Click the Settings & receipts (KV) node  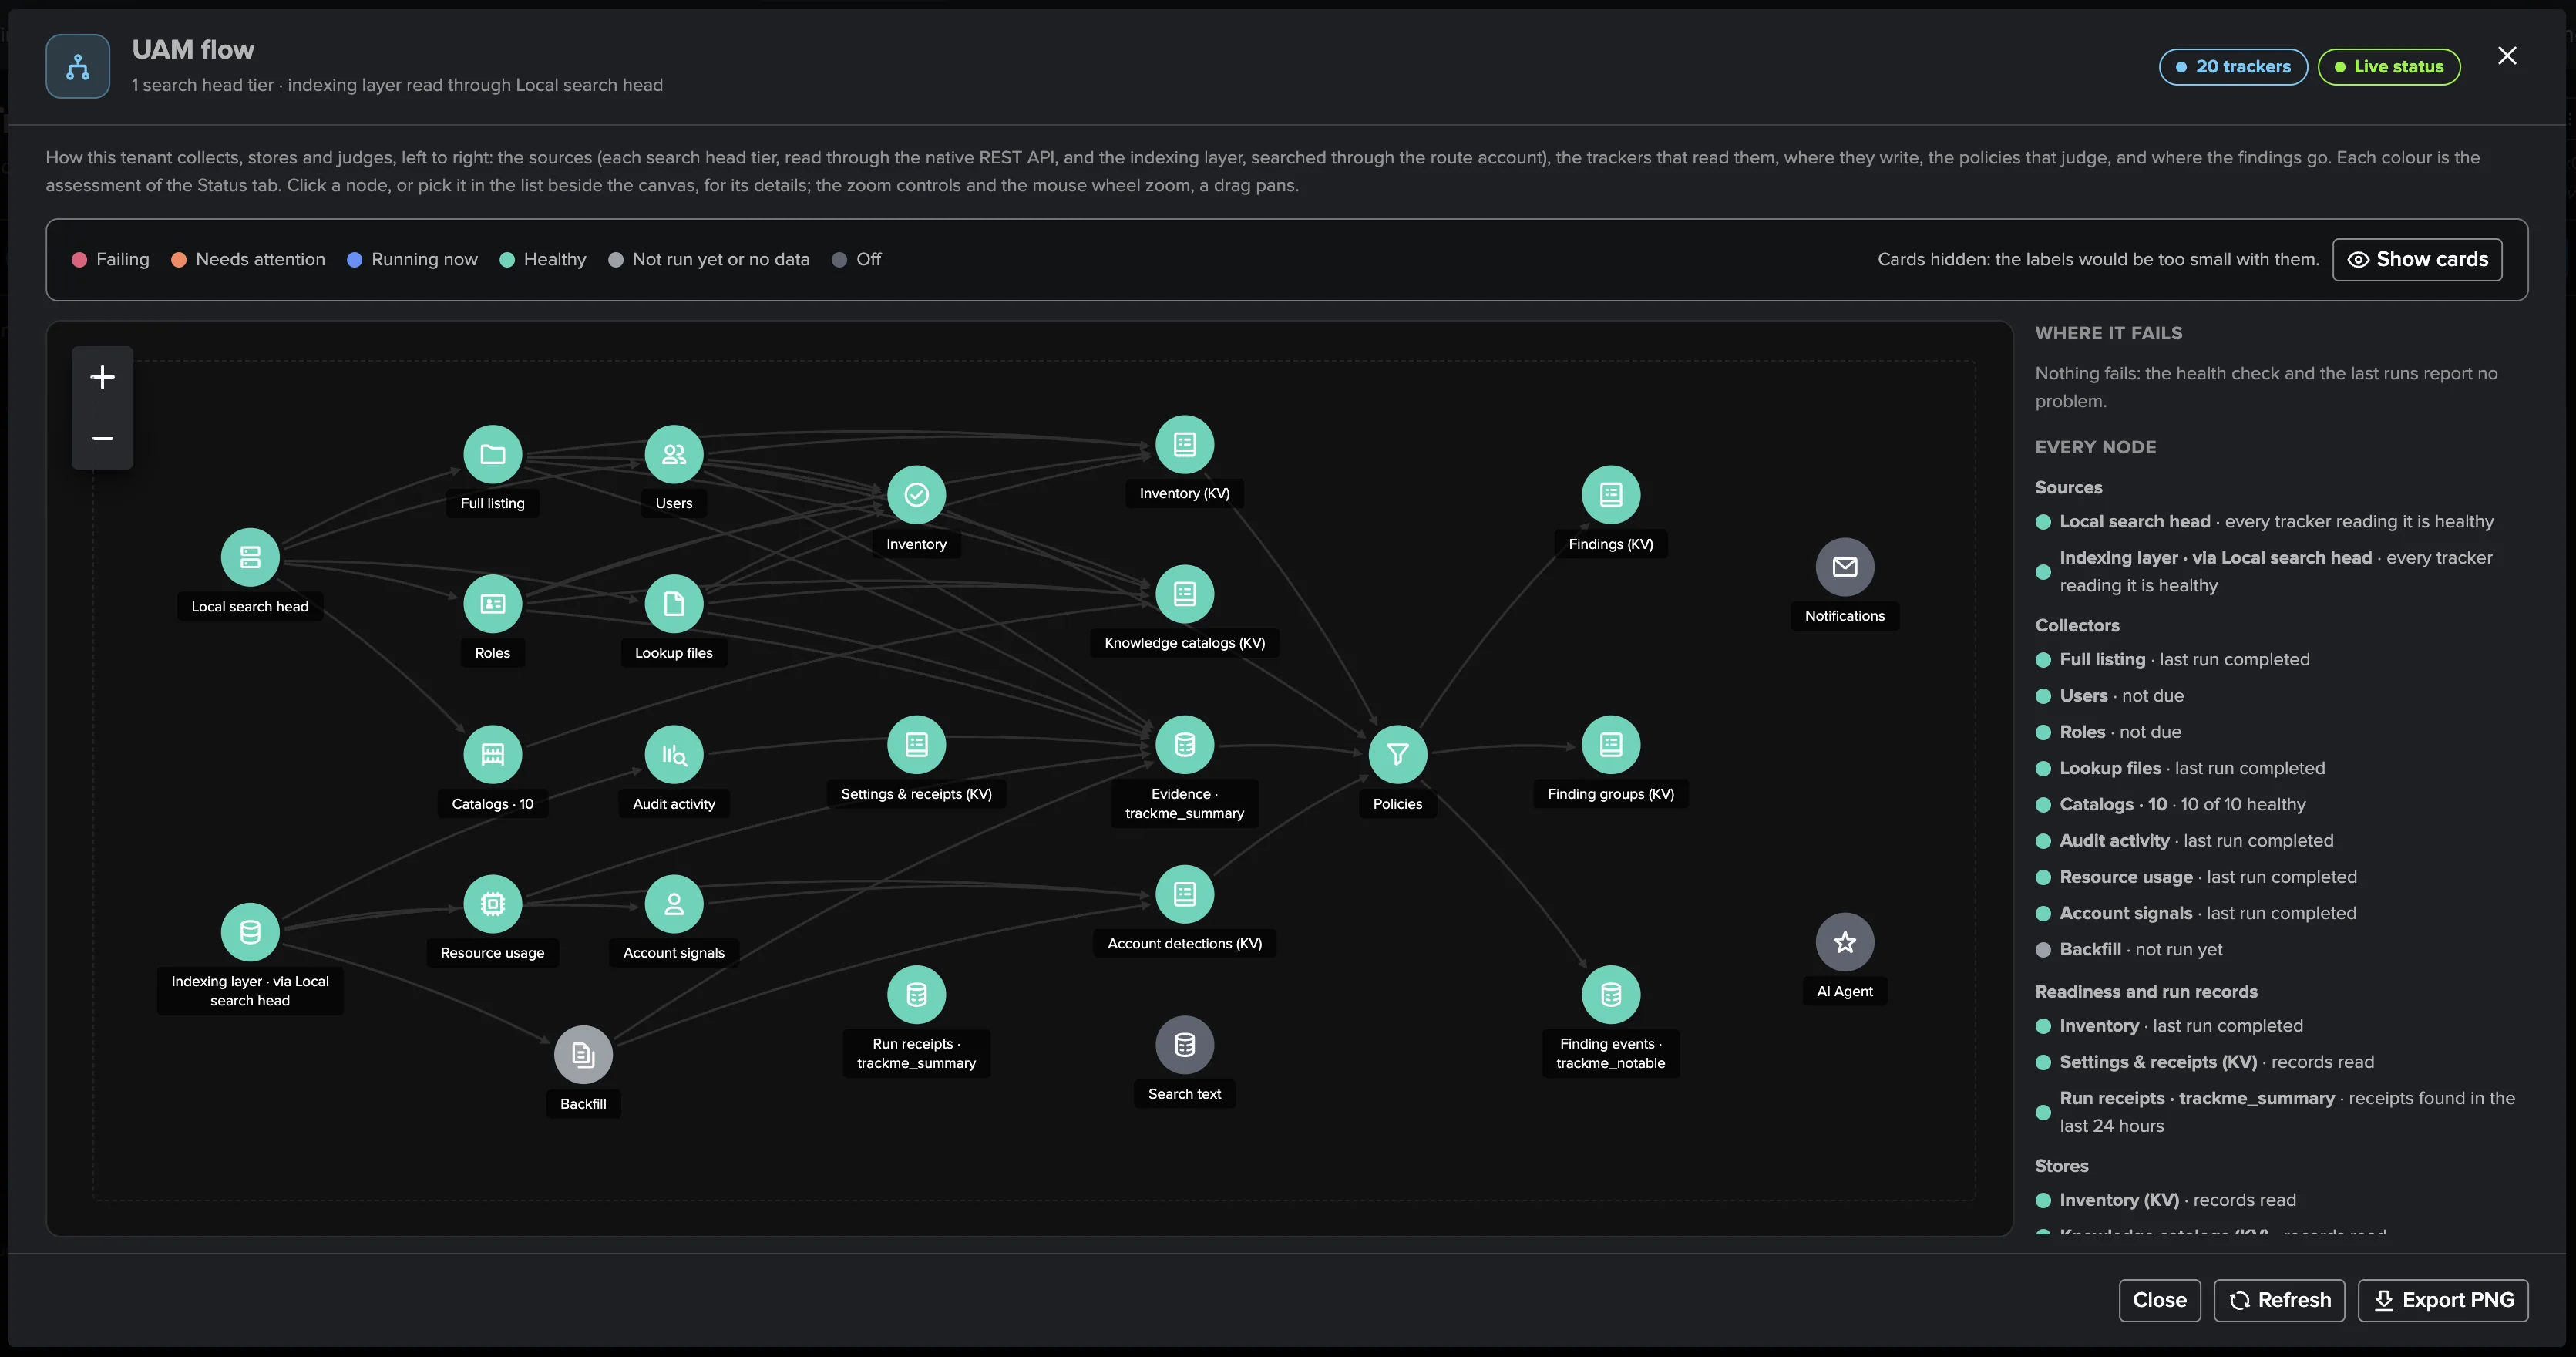[916, 745]
